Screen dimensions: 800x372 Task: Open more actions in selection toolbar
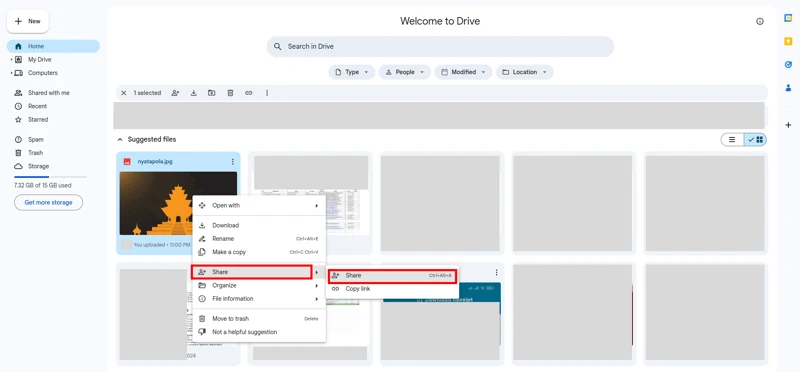tap(267, 93)
